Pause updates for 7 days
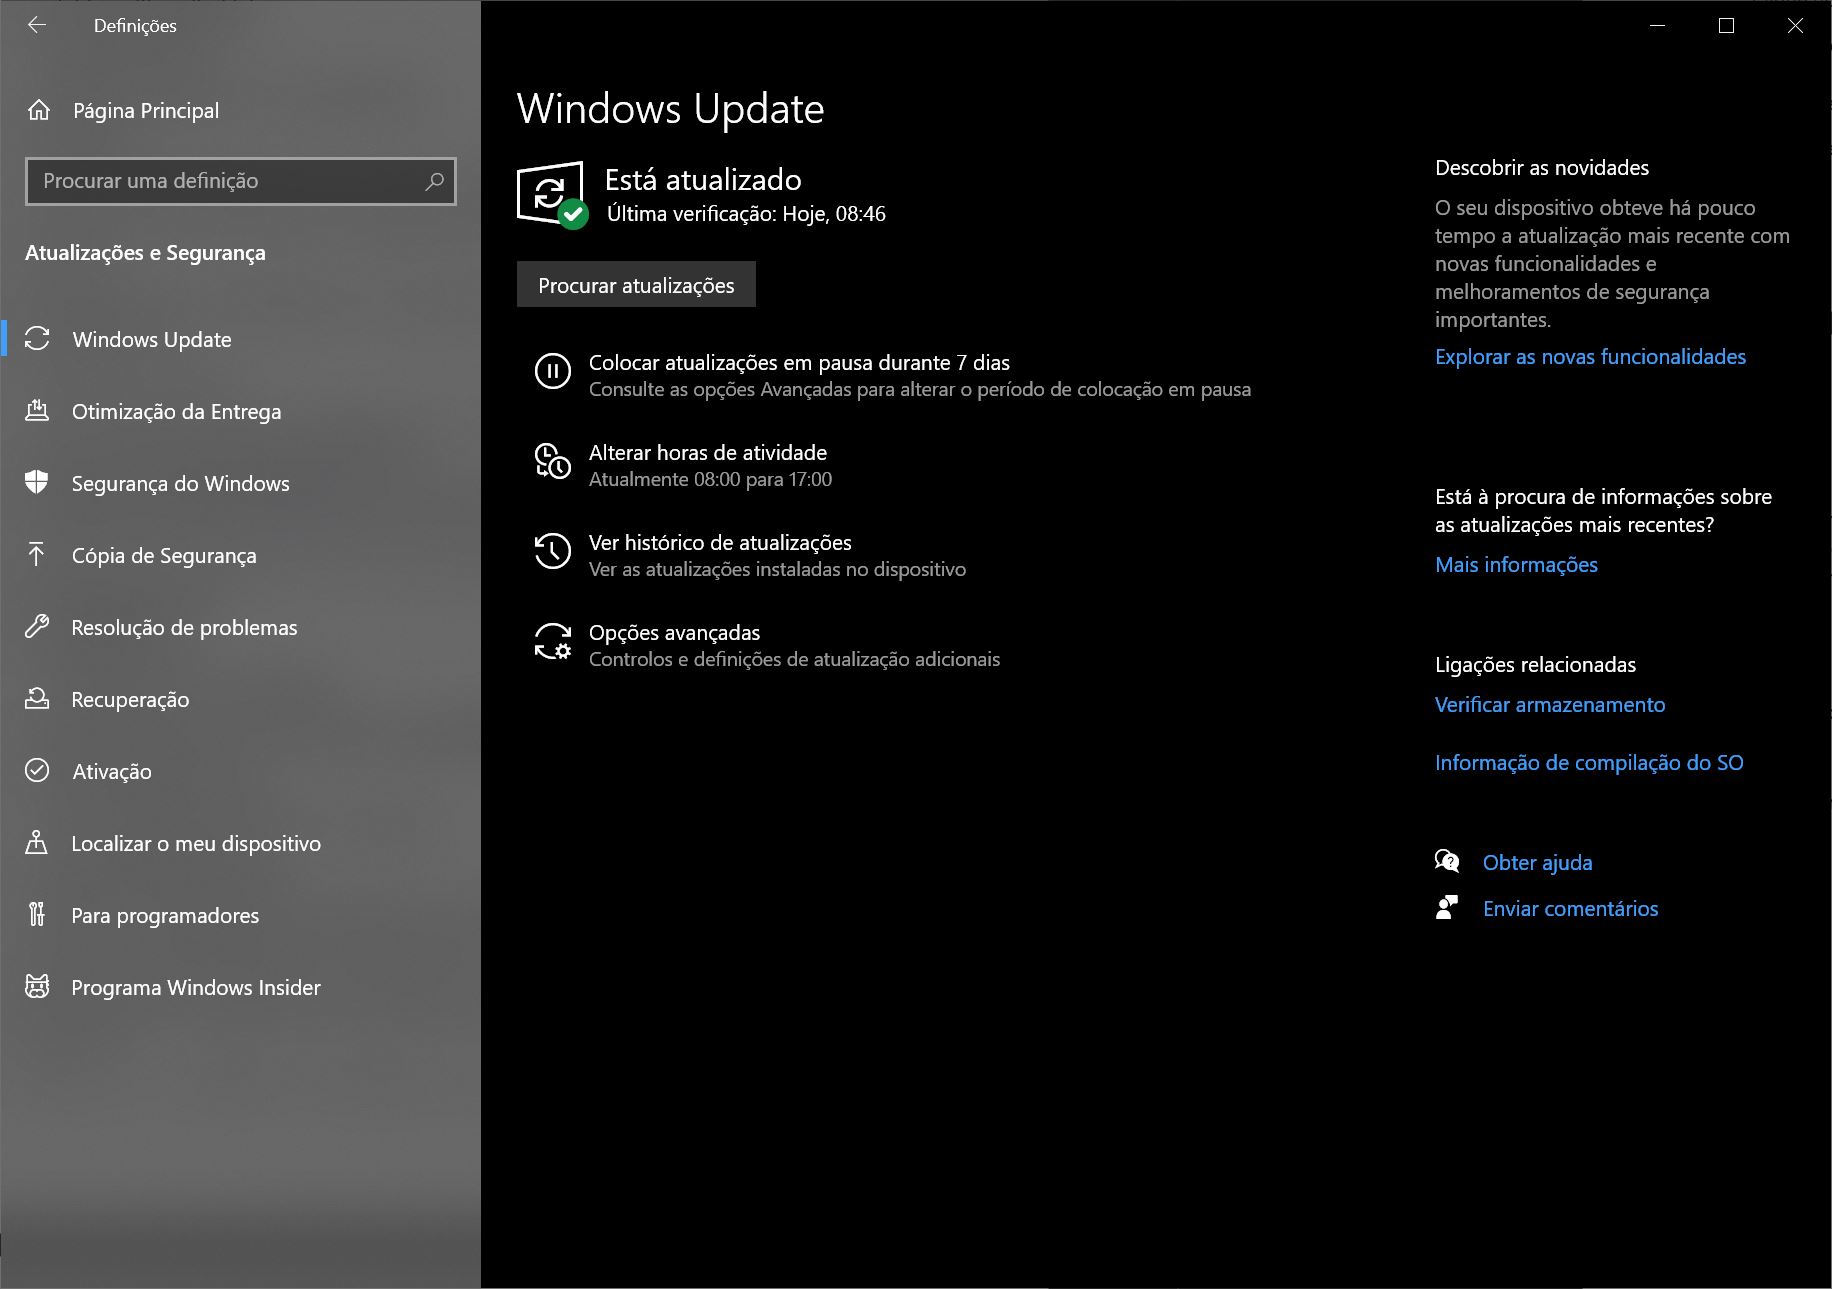This screenshot has width=1832, height=1289. click(893, 375)
